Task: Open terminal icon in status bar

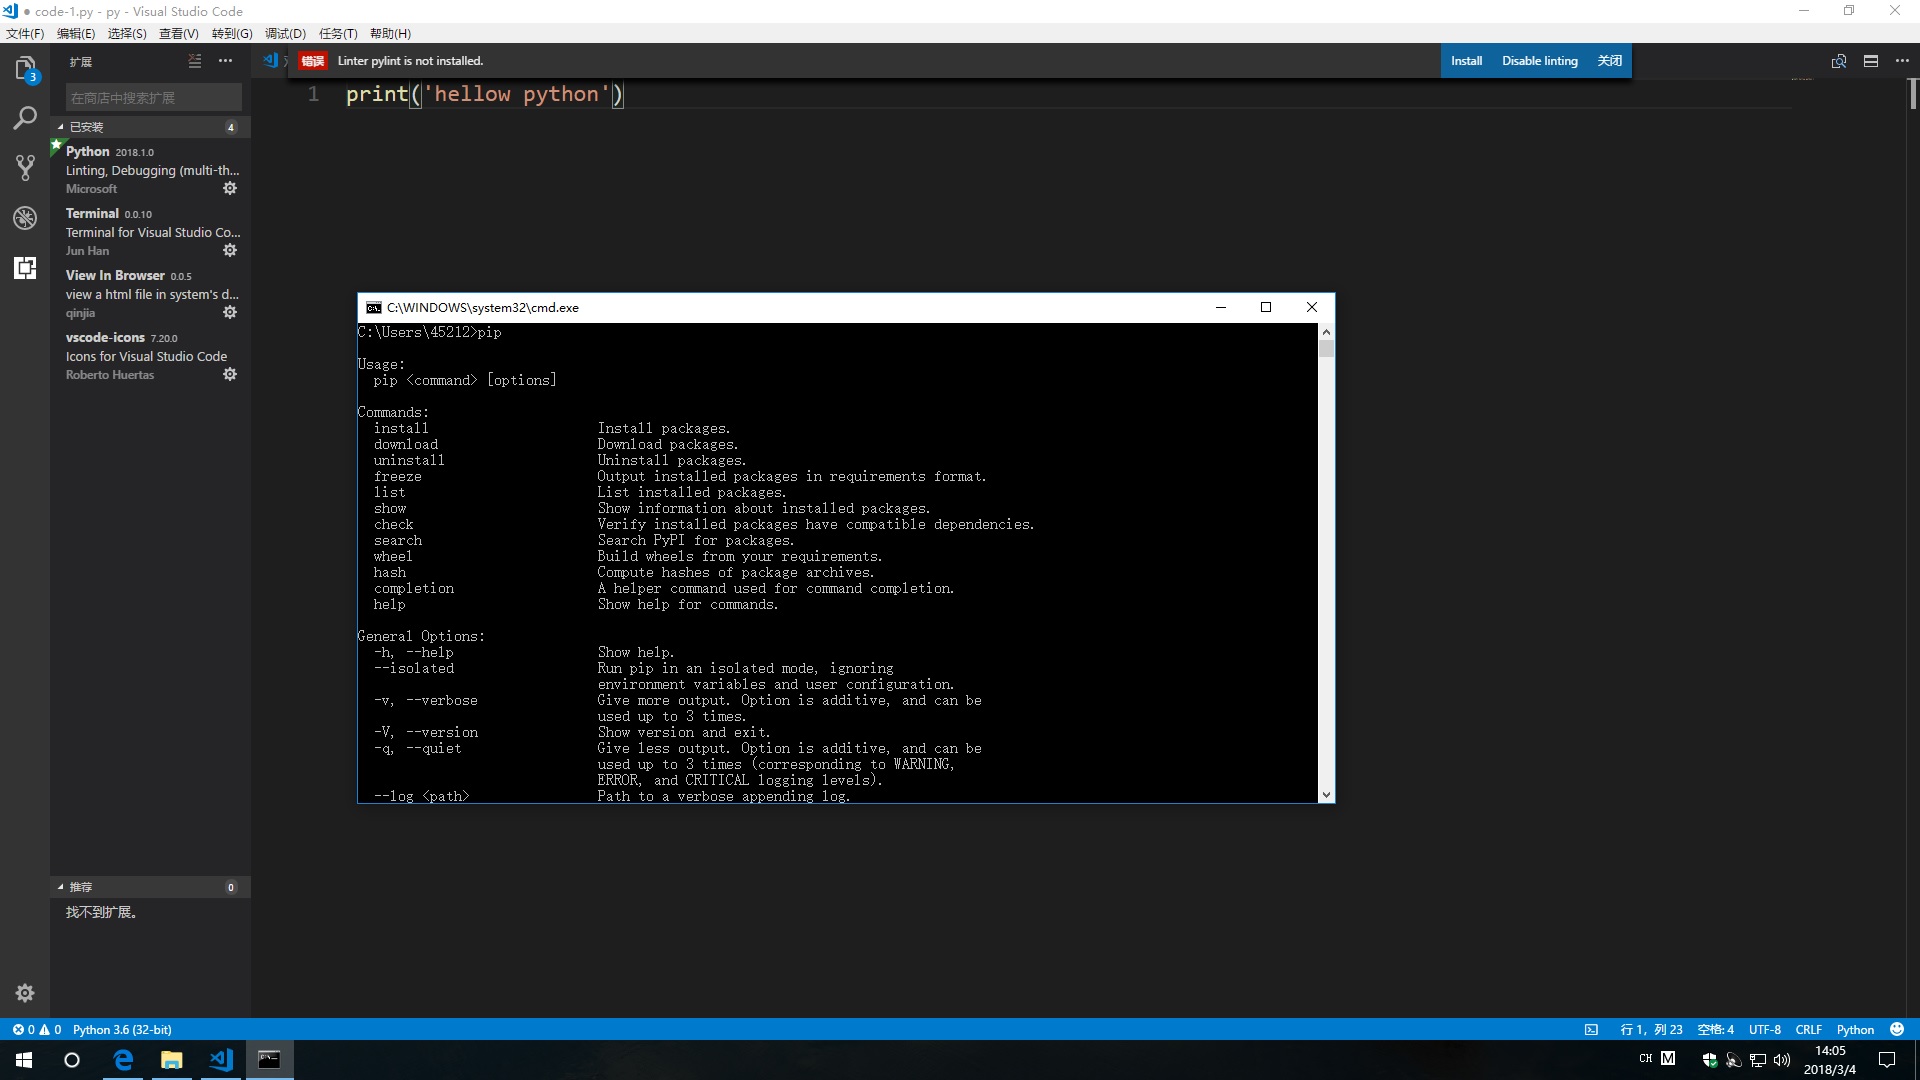Action: (x=1591, y=1029)
